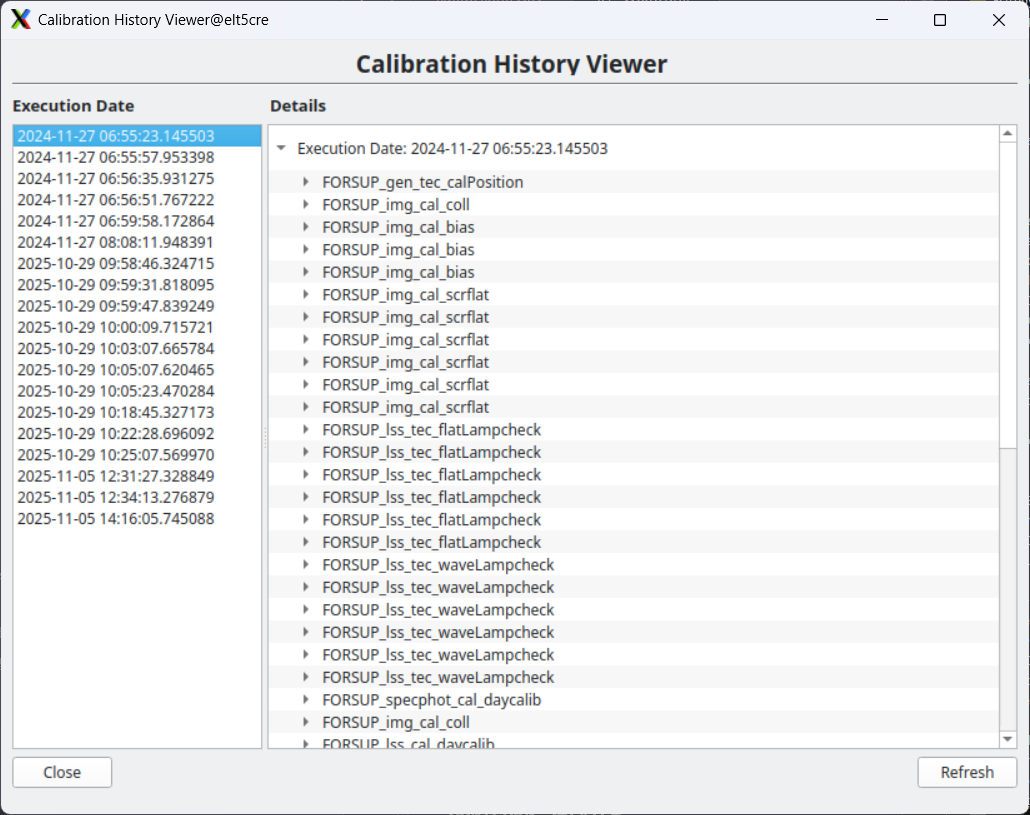Select execution 2024-11-27 08:08:11.948391

coord(137,242)
